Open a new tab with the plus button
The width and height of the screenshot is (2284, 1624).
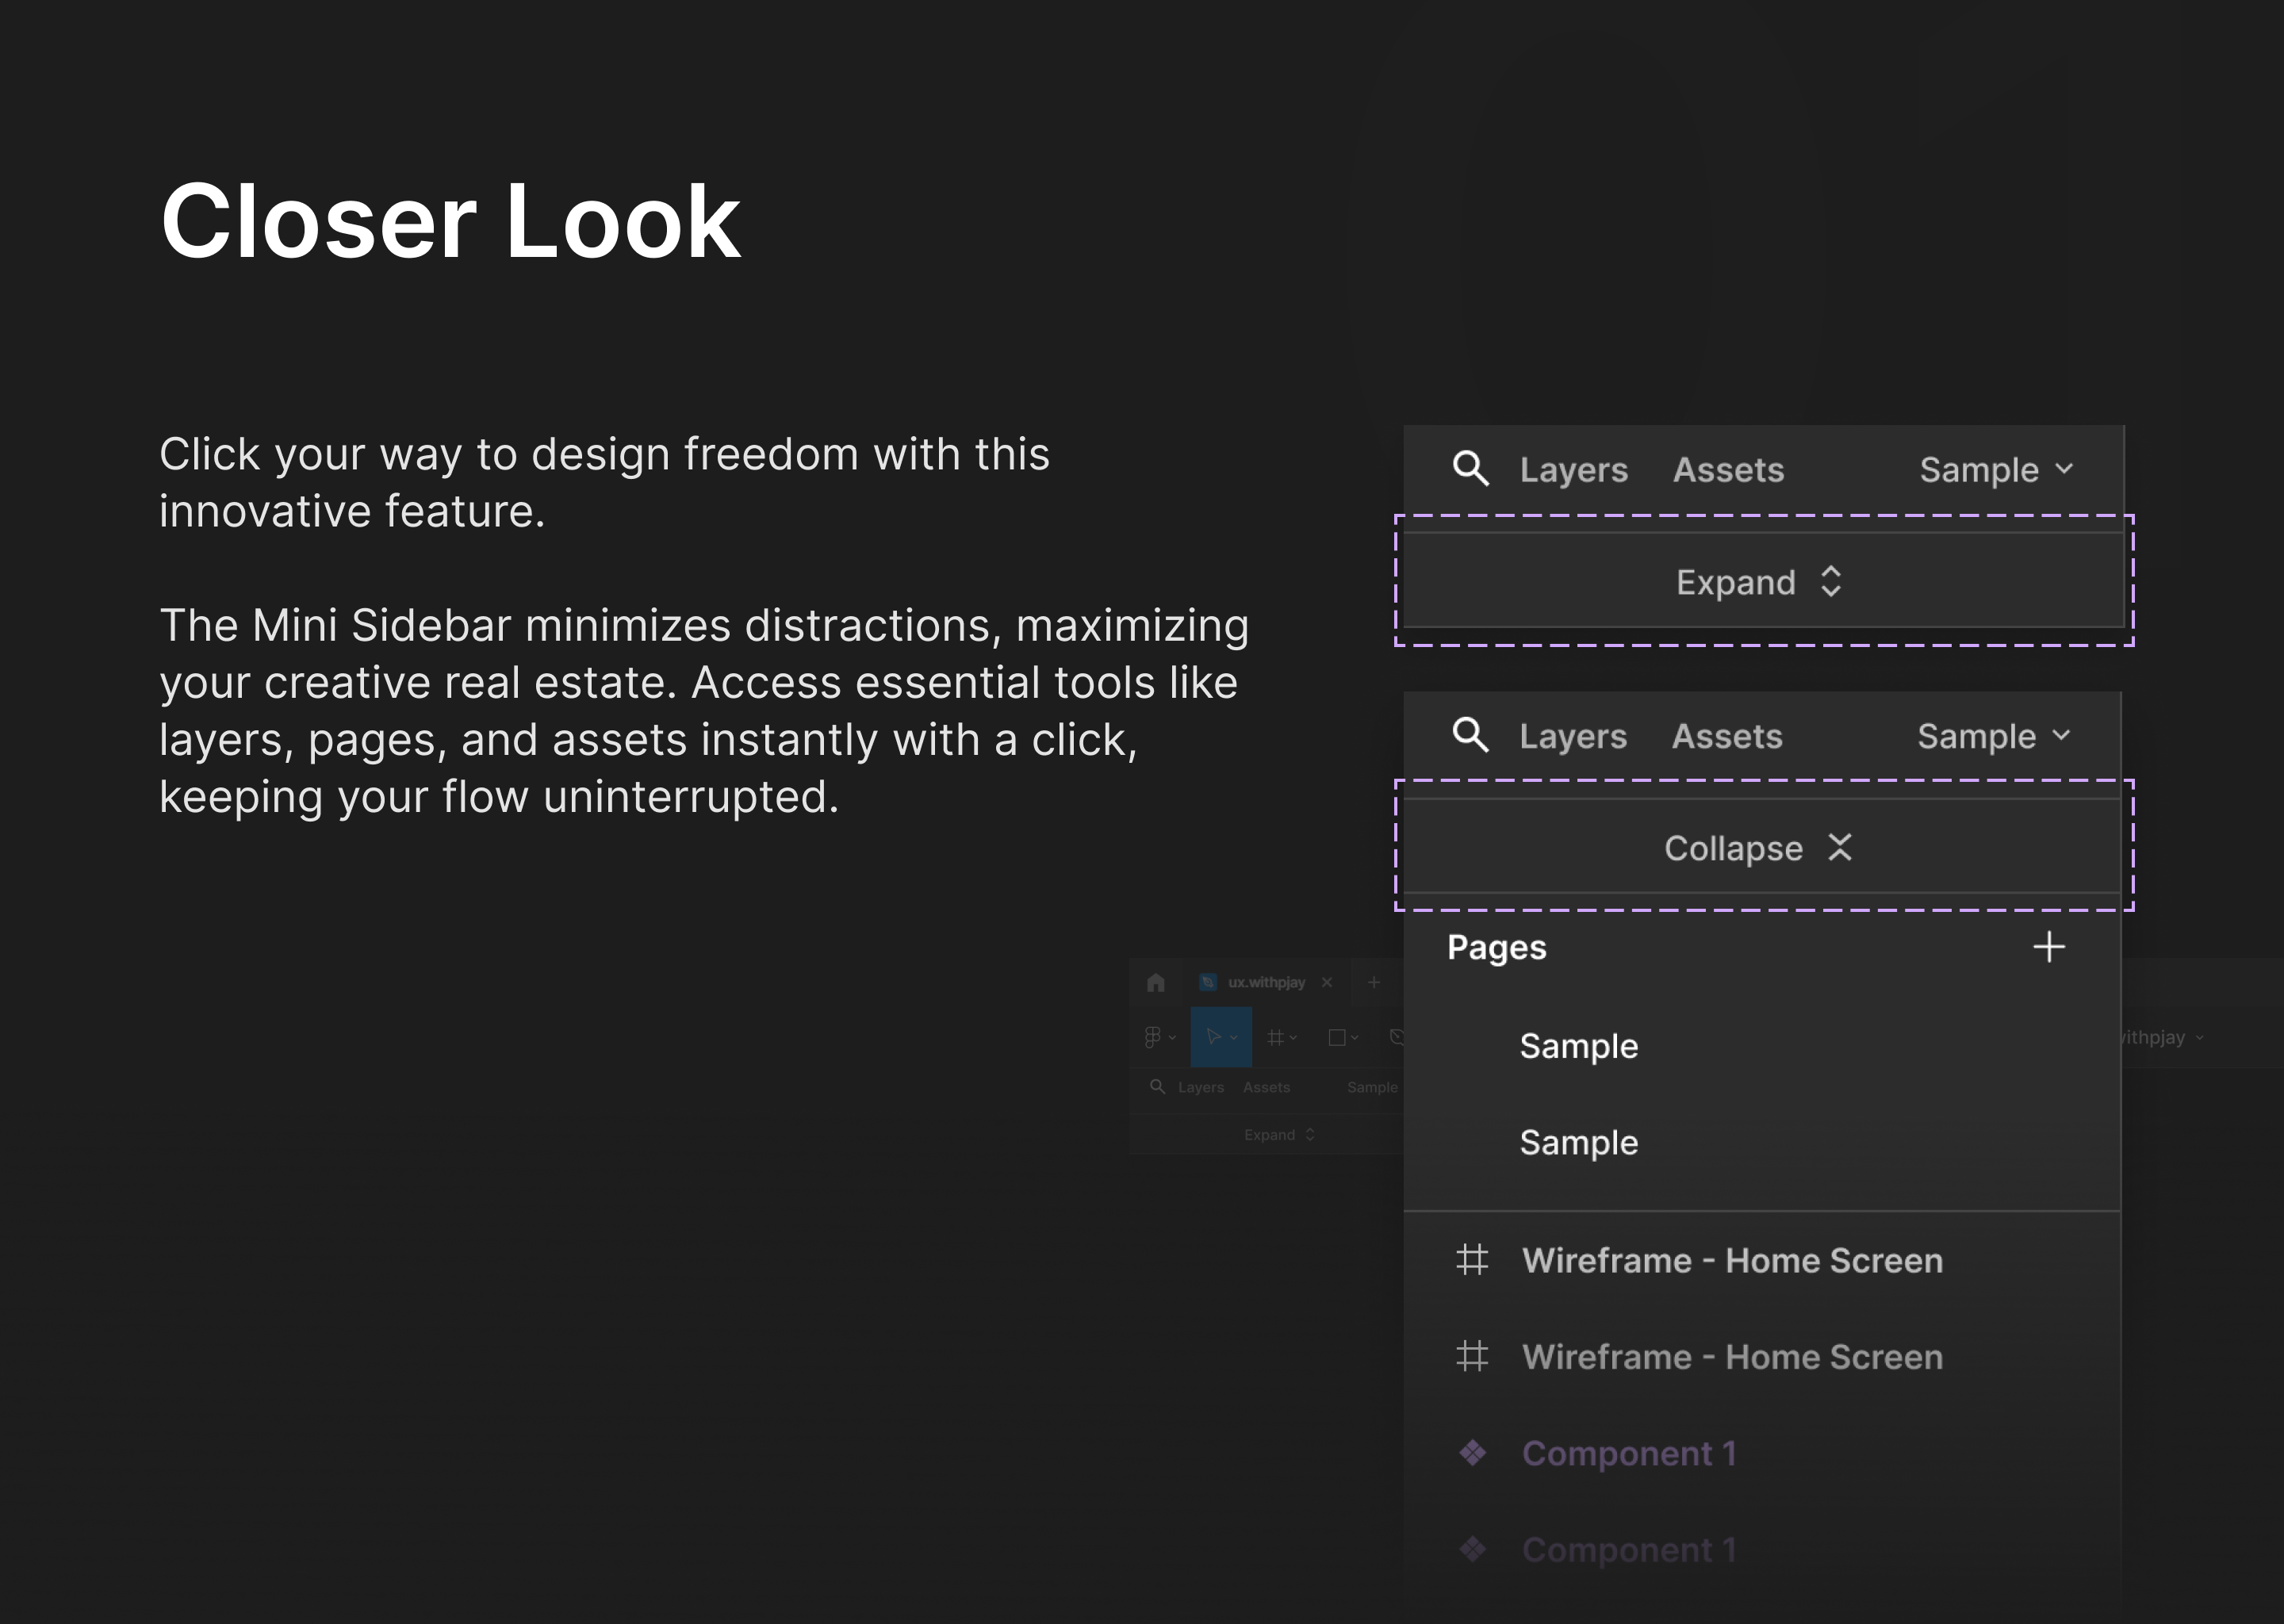(x=1374, y=984)
